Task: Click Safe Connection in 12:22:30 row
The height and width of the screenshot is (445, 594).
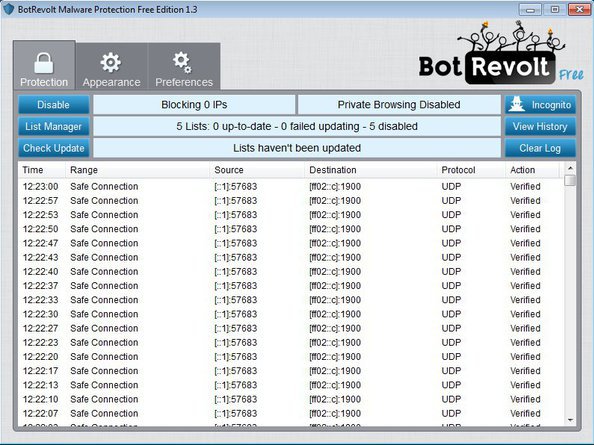Action: coord(104,314)
